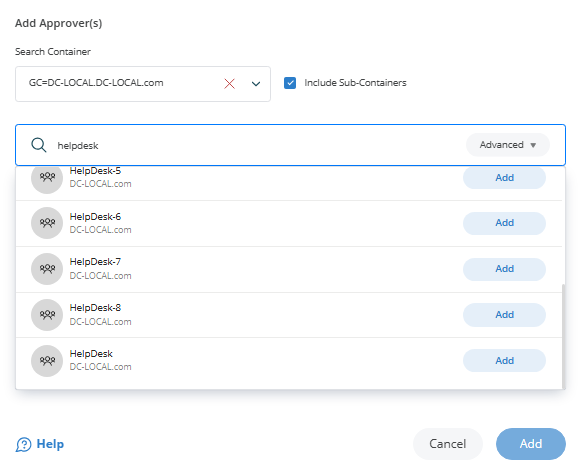Click the HelpDesk-5 name text

click(x=95, y=171)
